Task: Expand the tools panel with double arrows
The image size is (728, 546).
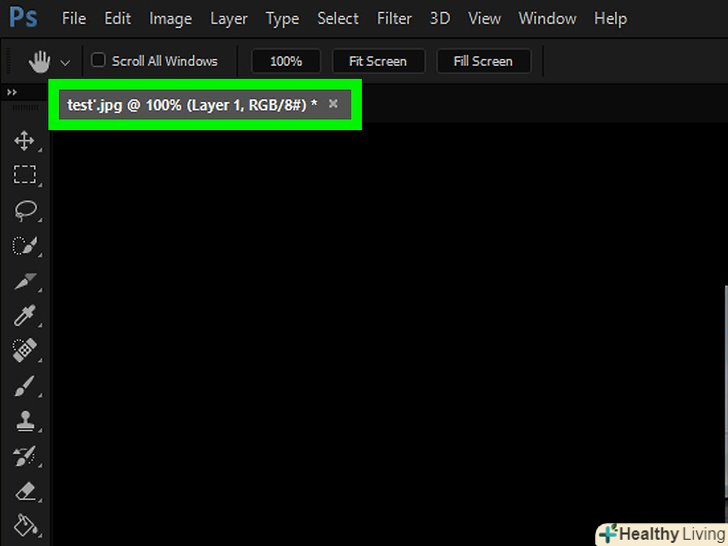Action: click(12, 92)
